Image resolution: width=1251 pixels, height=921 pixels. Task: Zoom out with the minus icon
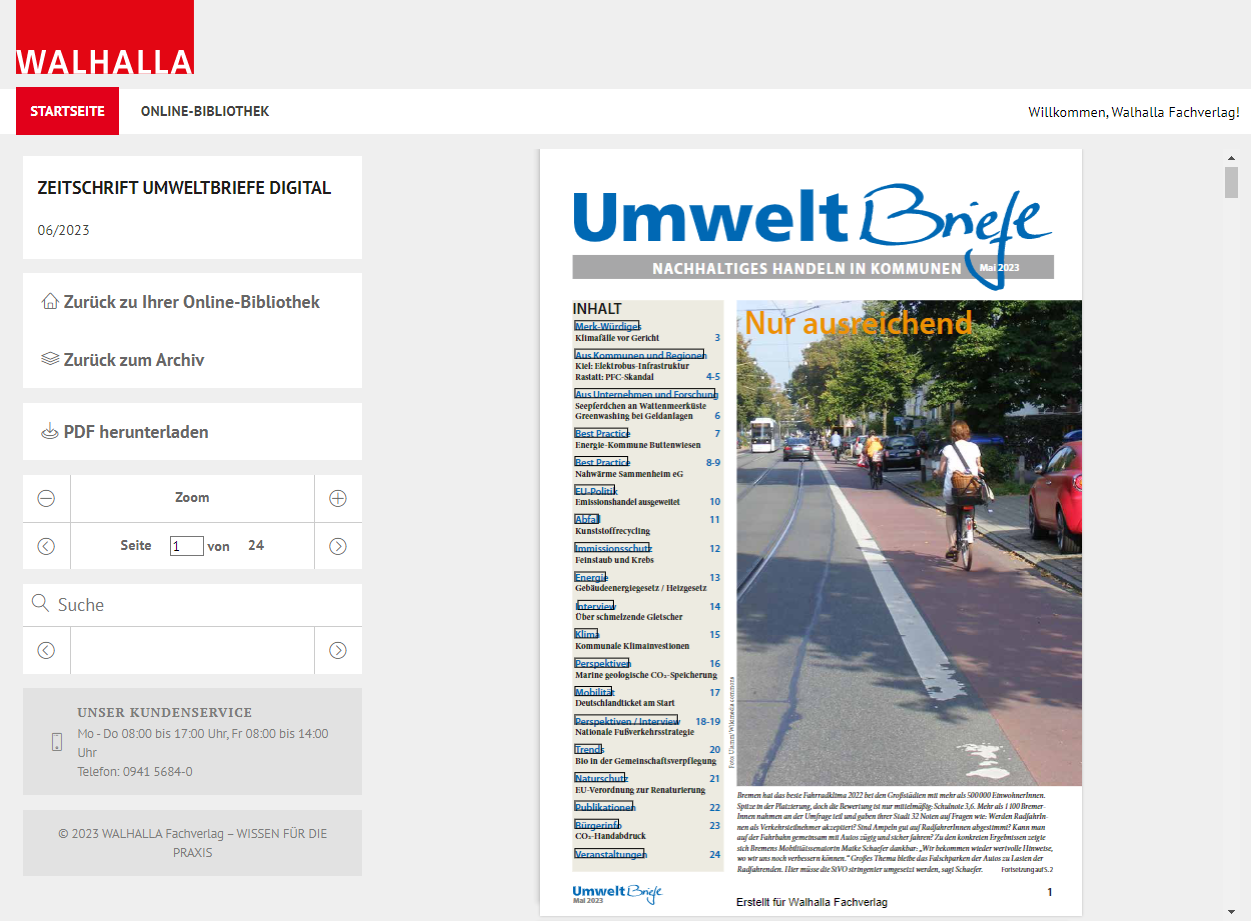pyautogui.click(x=46, y=498)
